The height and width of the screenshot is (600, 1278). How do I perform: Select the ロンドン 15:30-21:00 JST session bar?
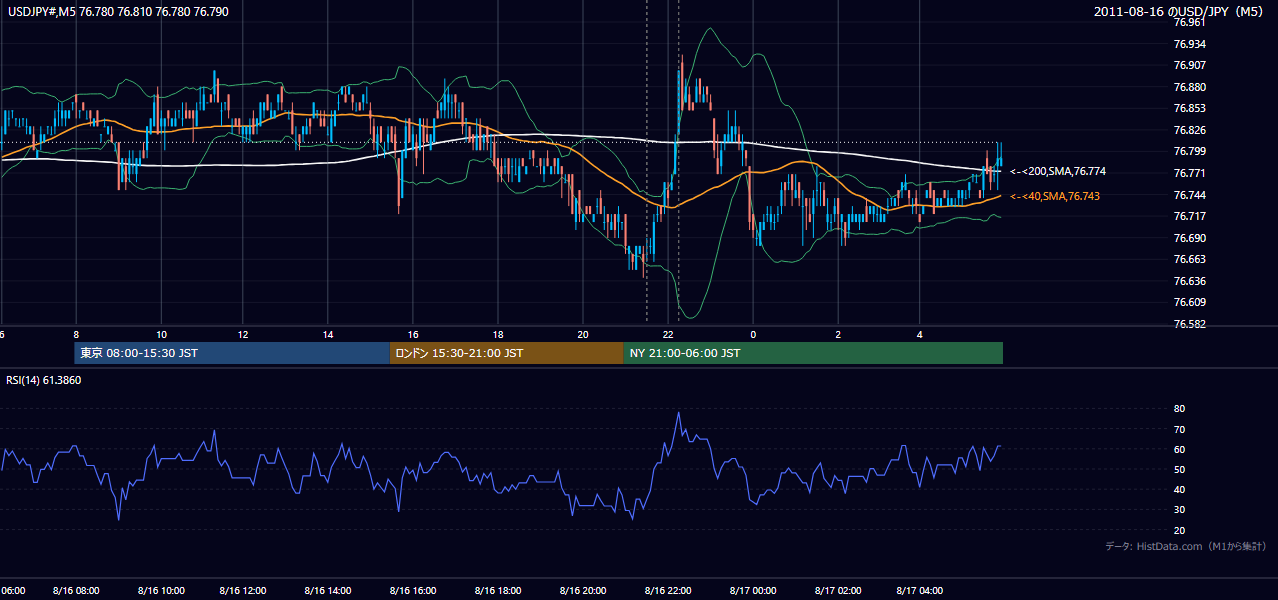(x=506, y=353)
